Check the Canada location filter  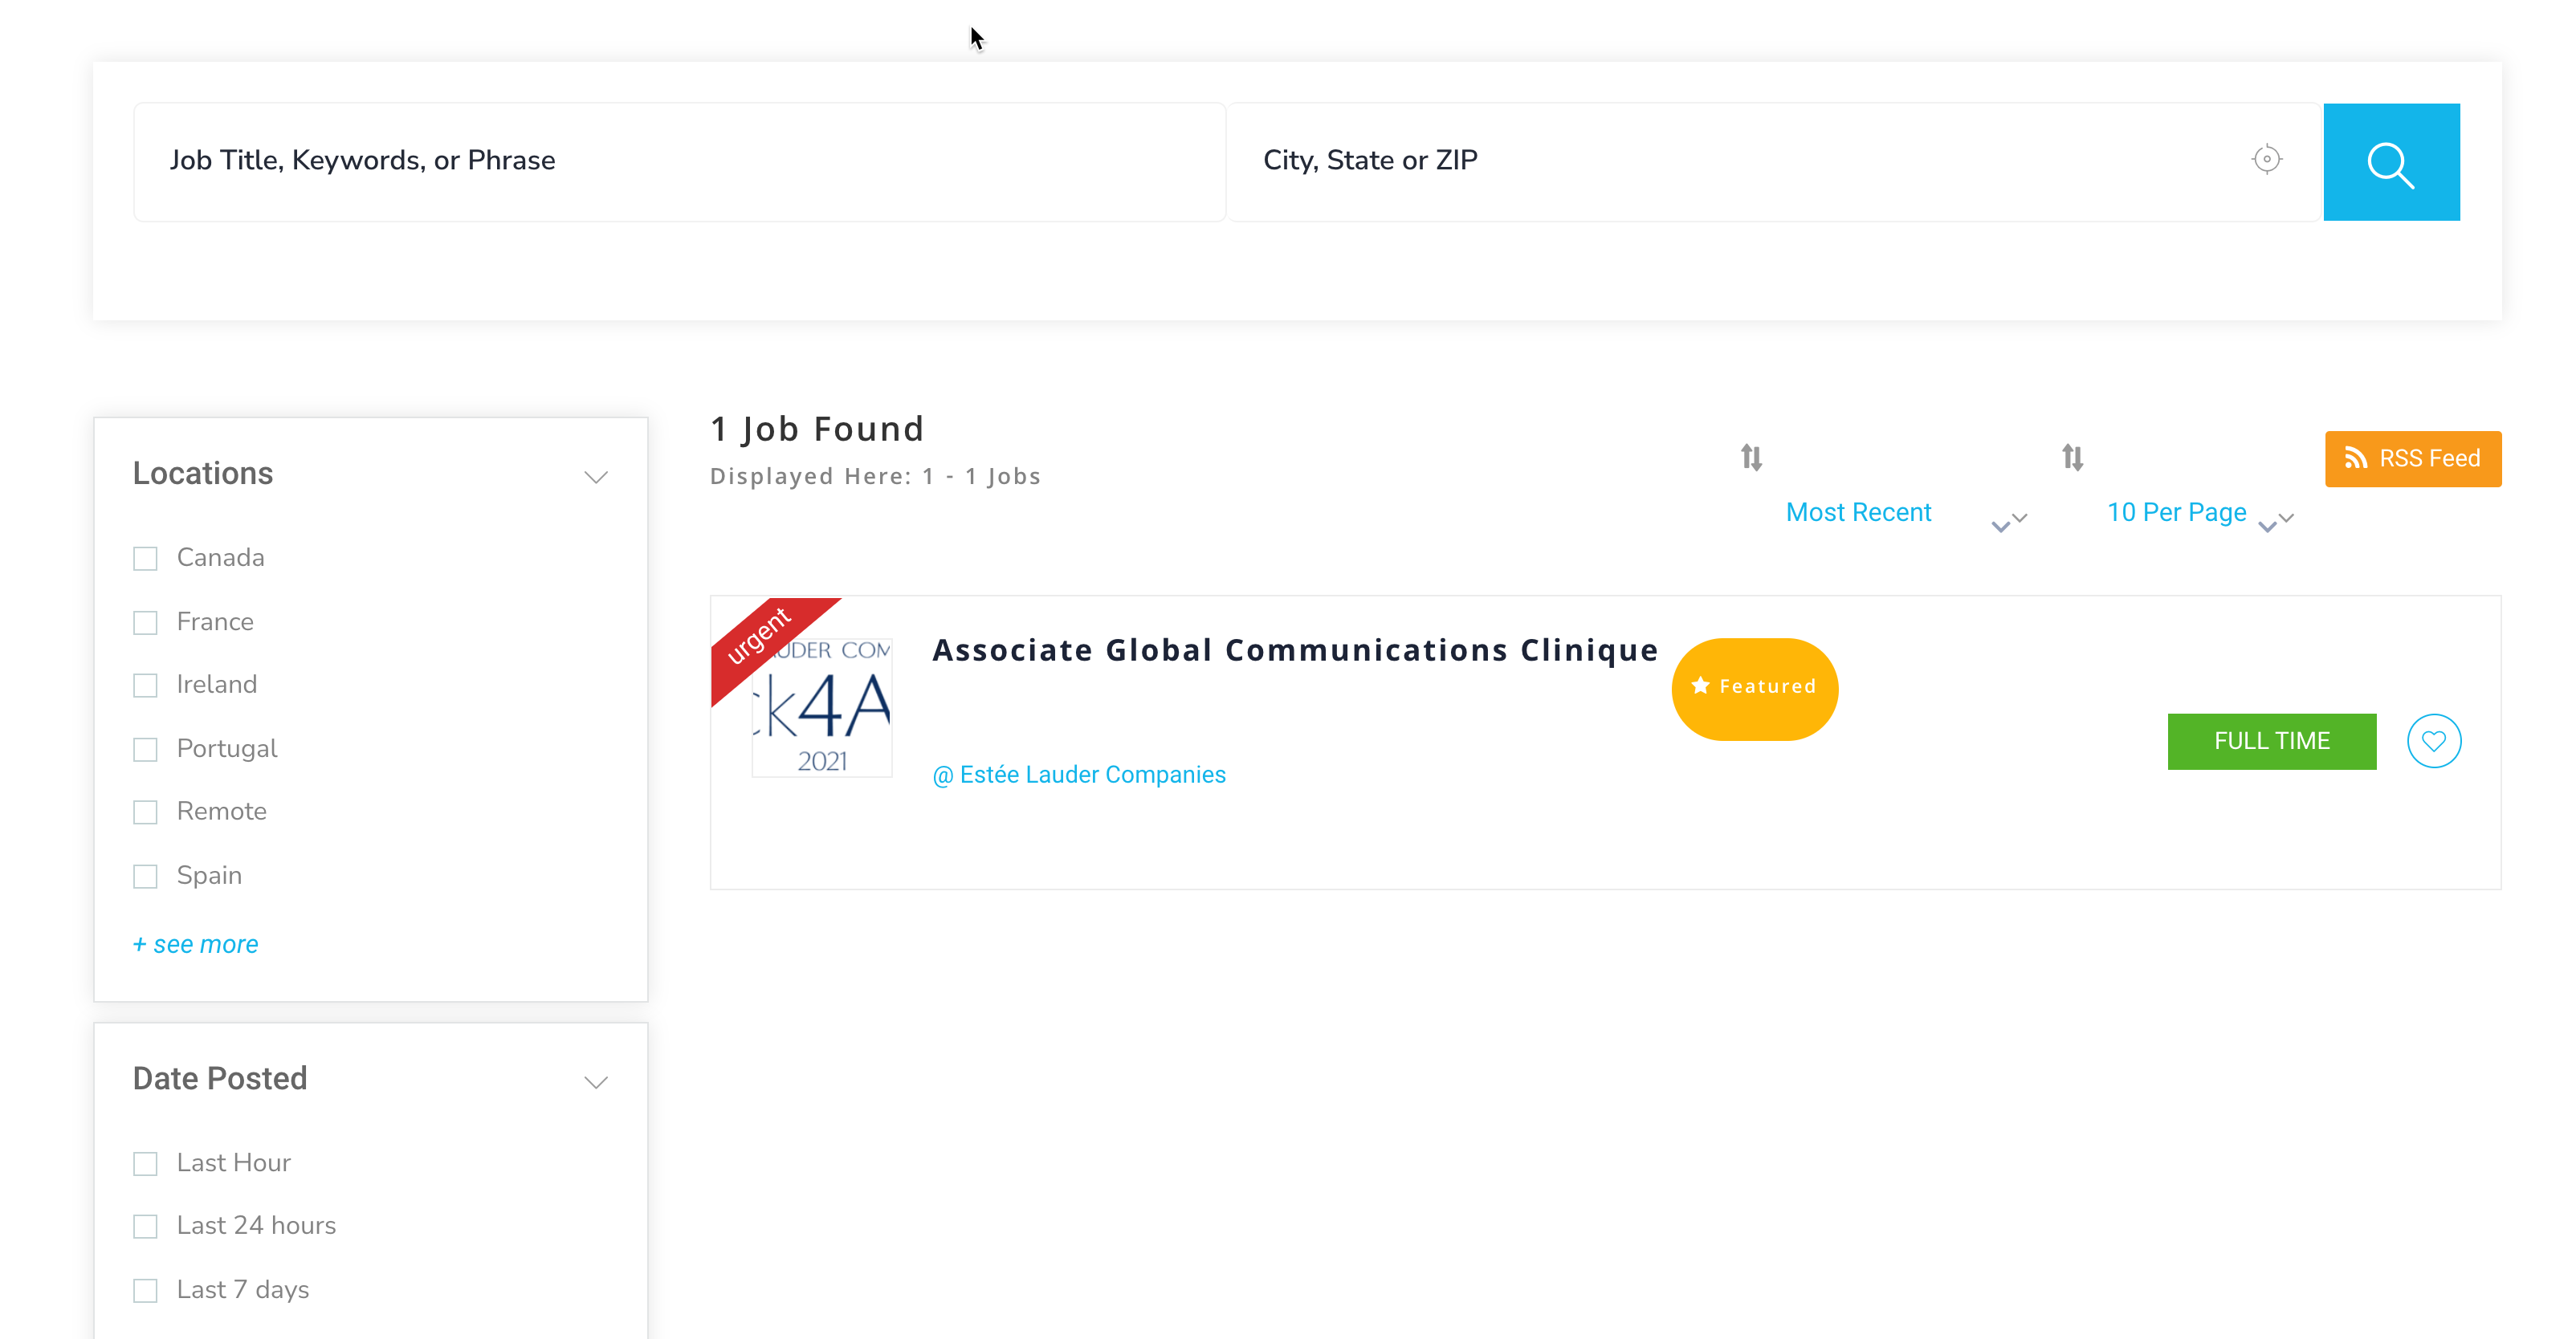click(x=146, y=558)
